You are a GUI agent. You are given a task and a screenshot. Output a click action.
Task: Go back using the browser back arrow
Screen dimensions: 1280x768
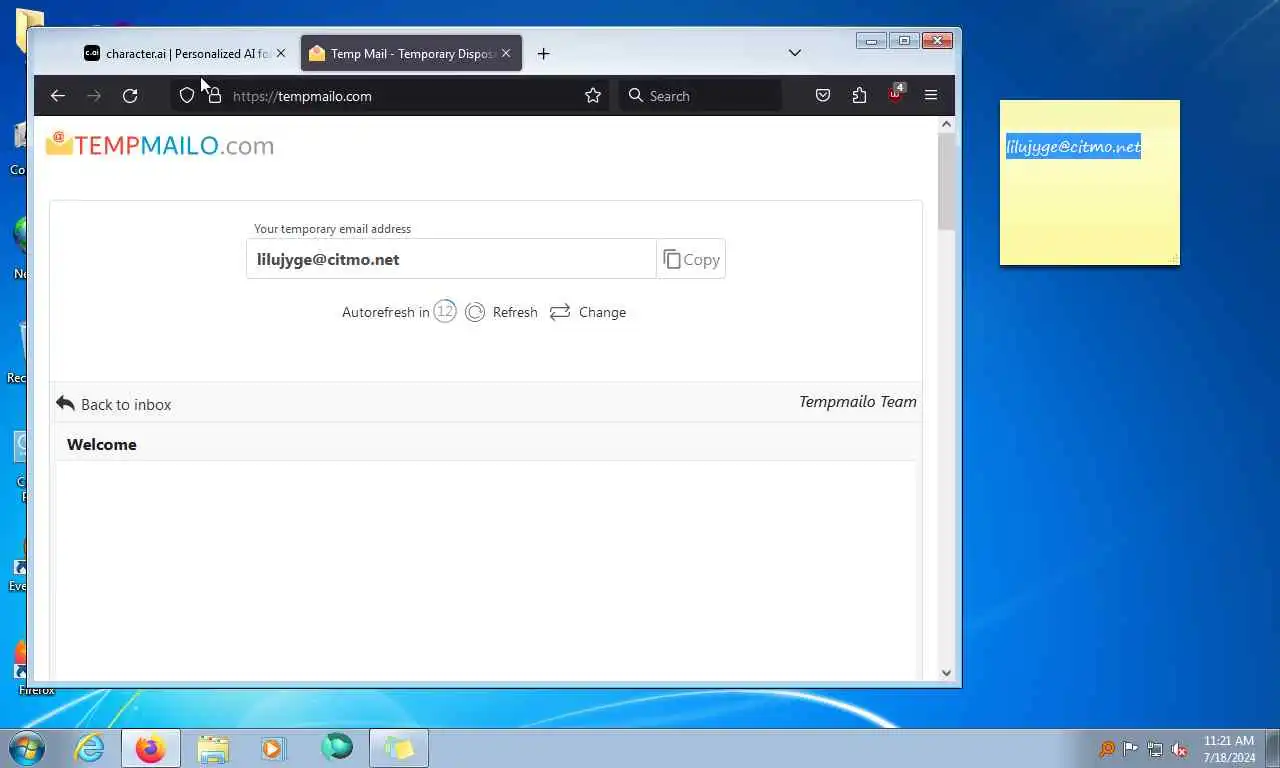click(58, 96)
